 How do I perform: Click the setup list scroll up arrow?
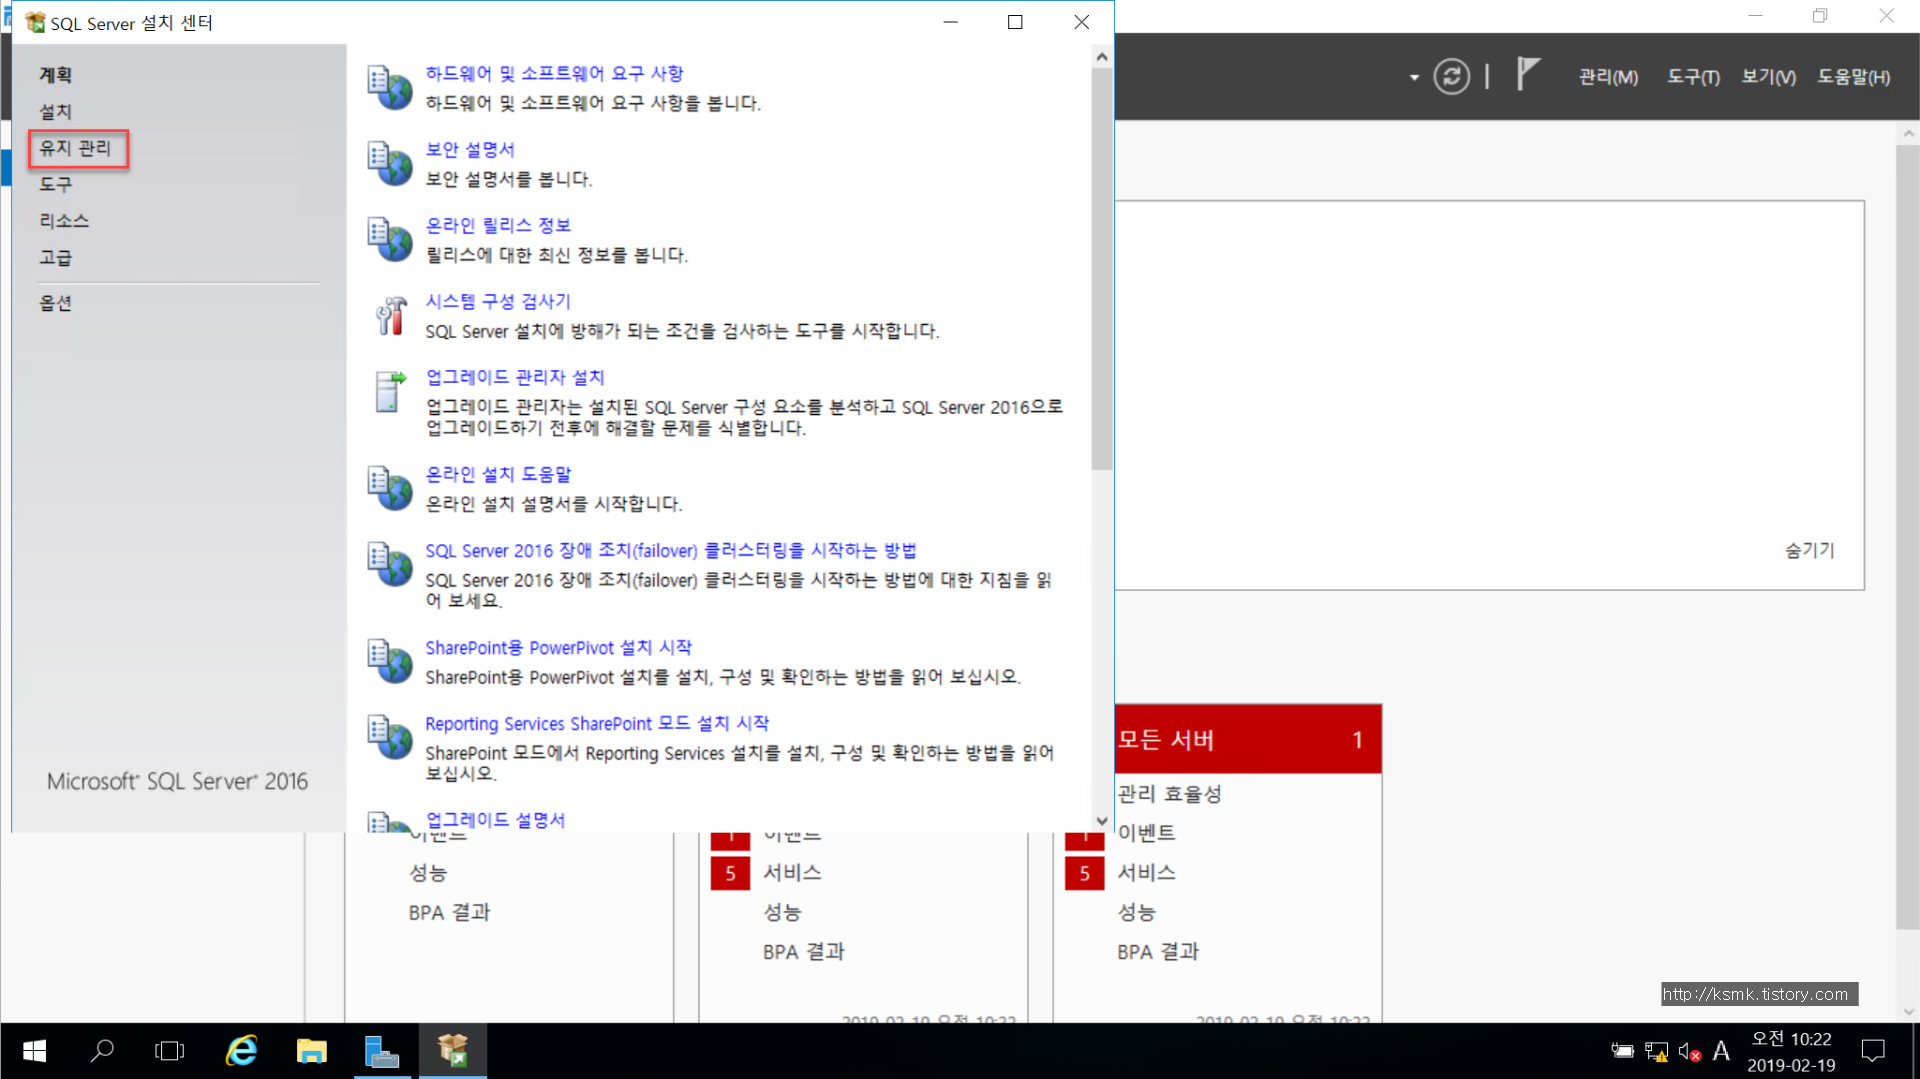pos(1102,57)
